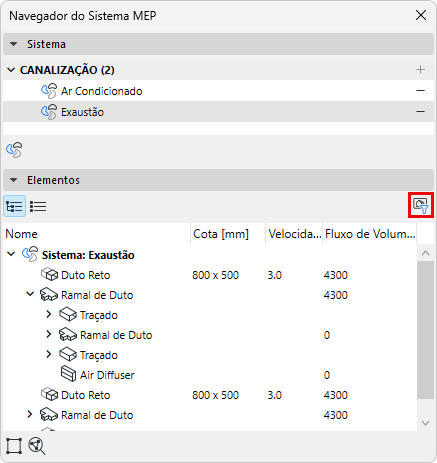Click the vertical scrollbar thumb

pyautogui.click(x=425, y=329)
